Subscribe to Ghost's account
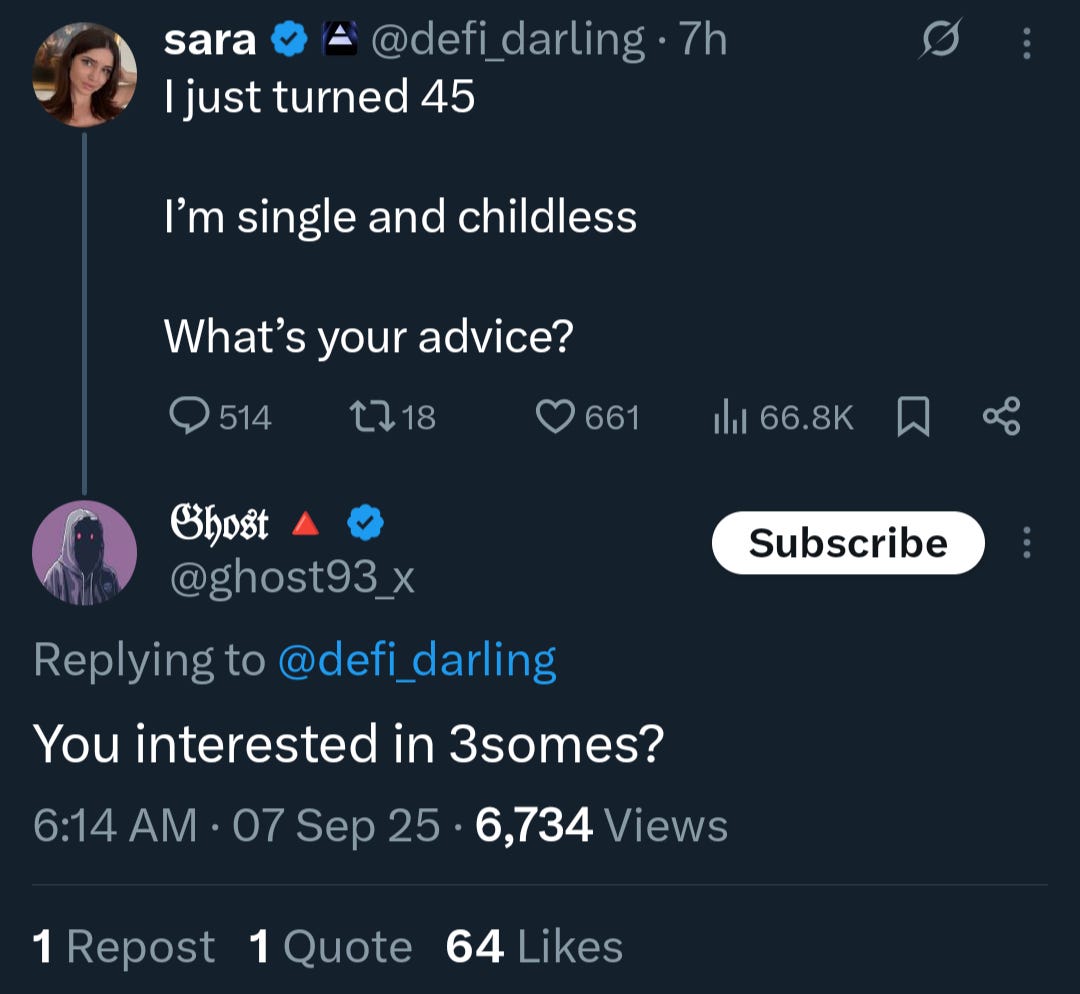Screen dimensions: 1080x994 tap(848, 543)
